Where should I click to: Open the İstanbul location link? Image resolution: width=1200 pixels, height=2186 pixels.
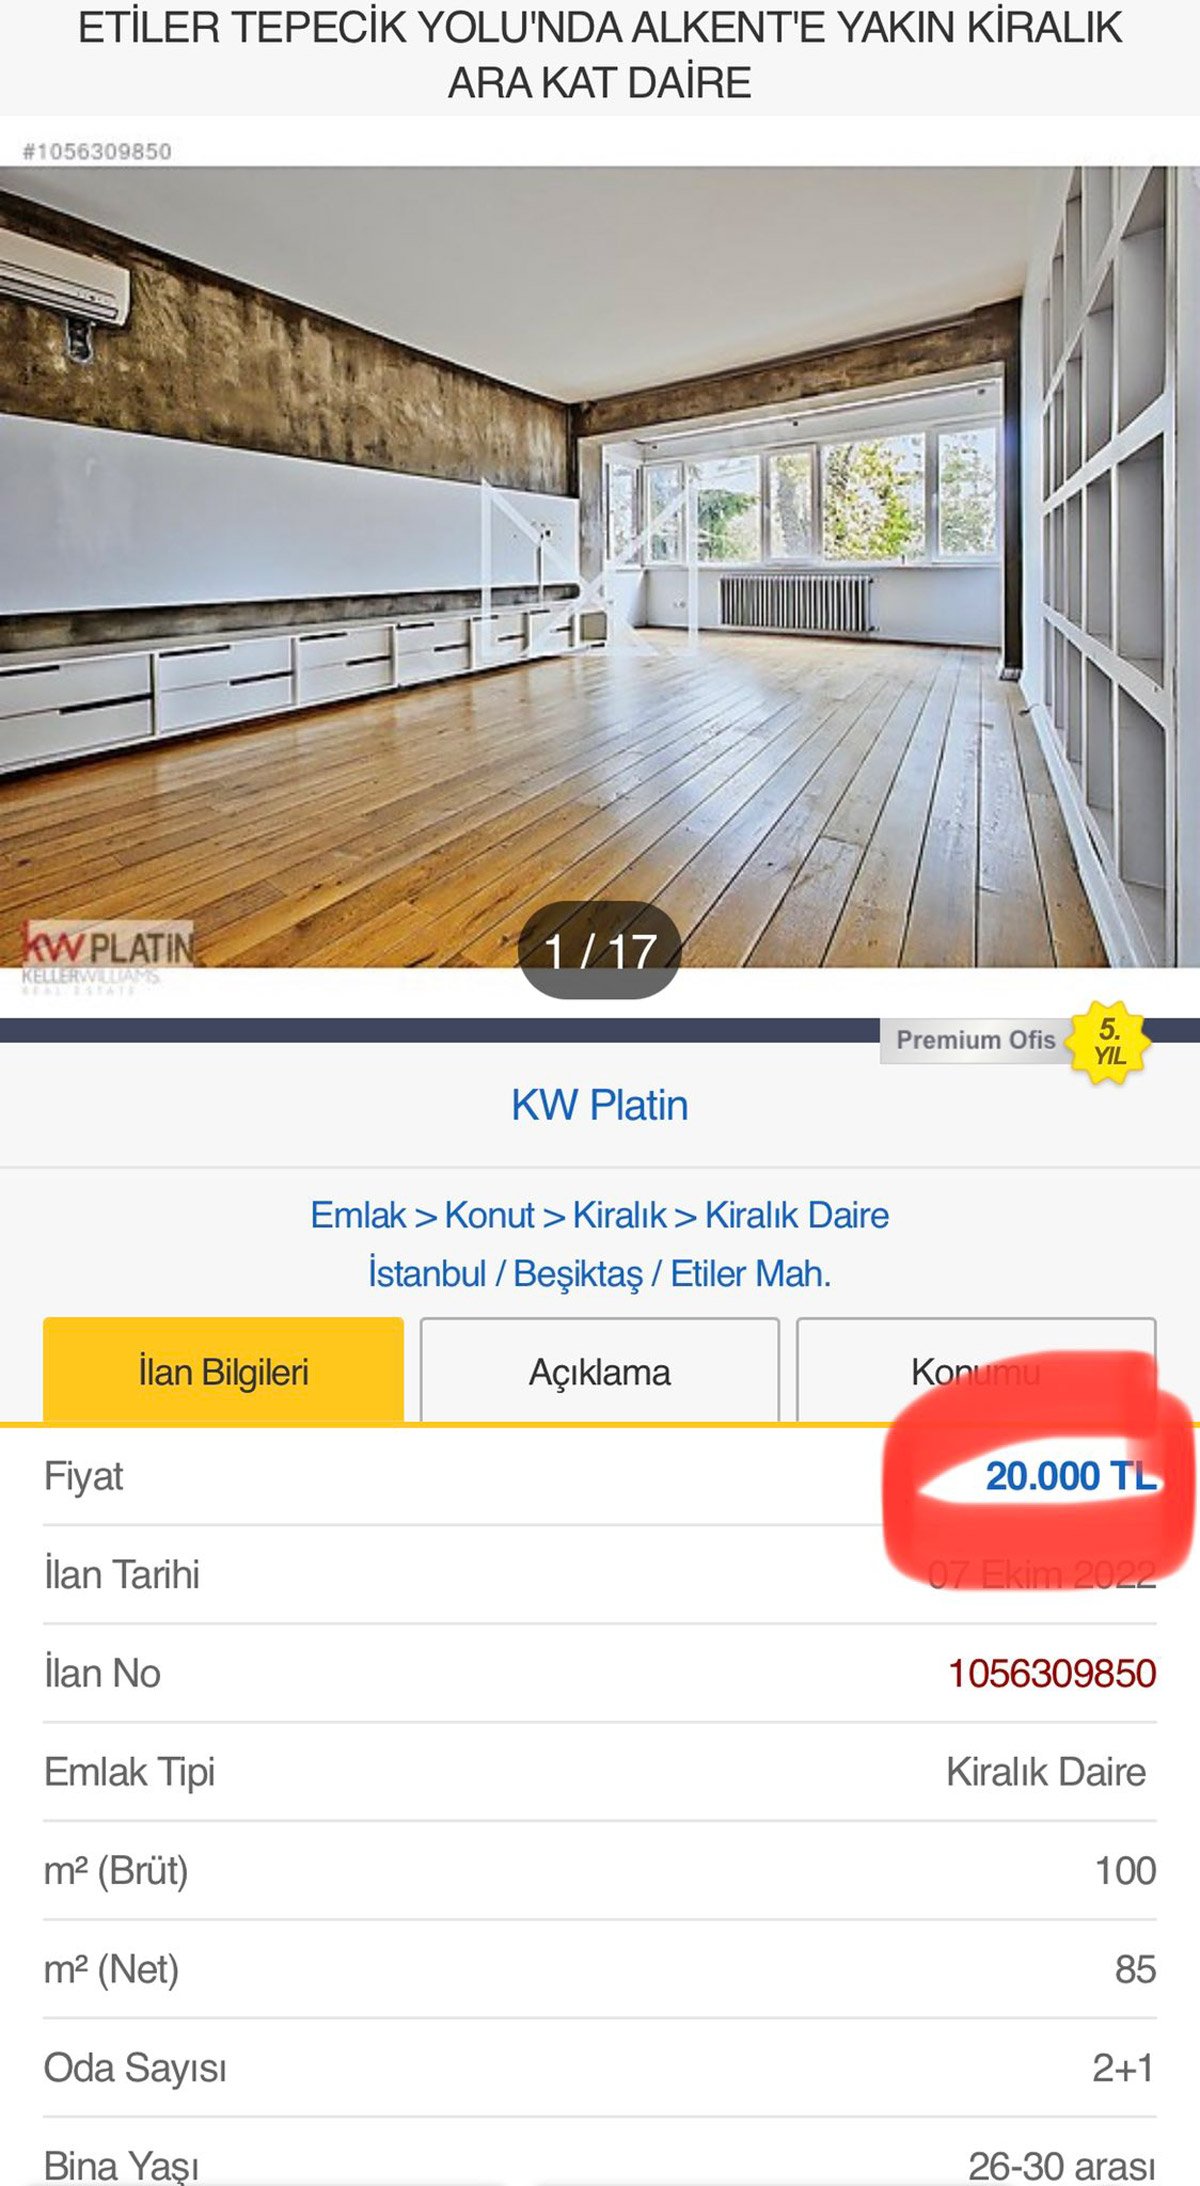427,1274
